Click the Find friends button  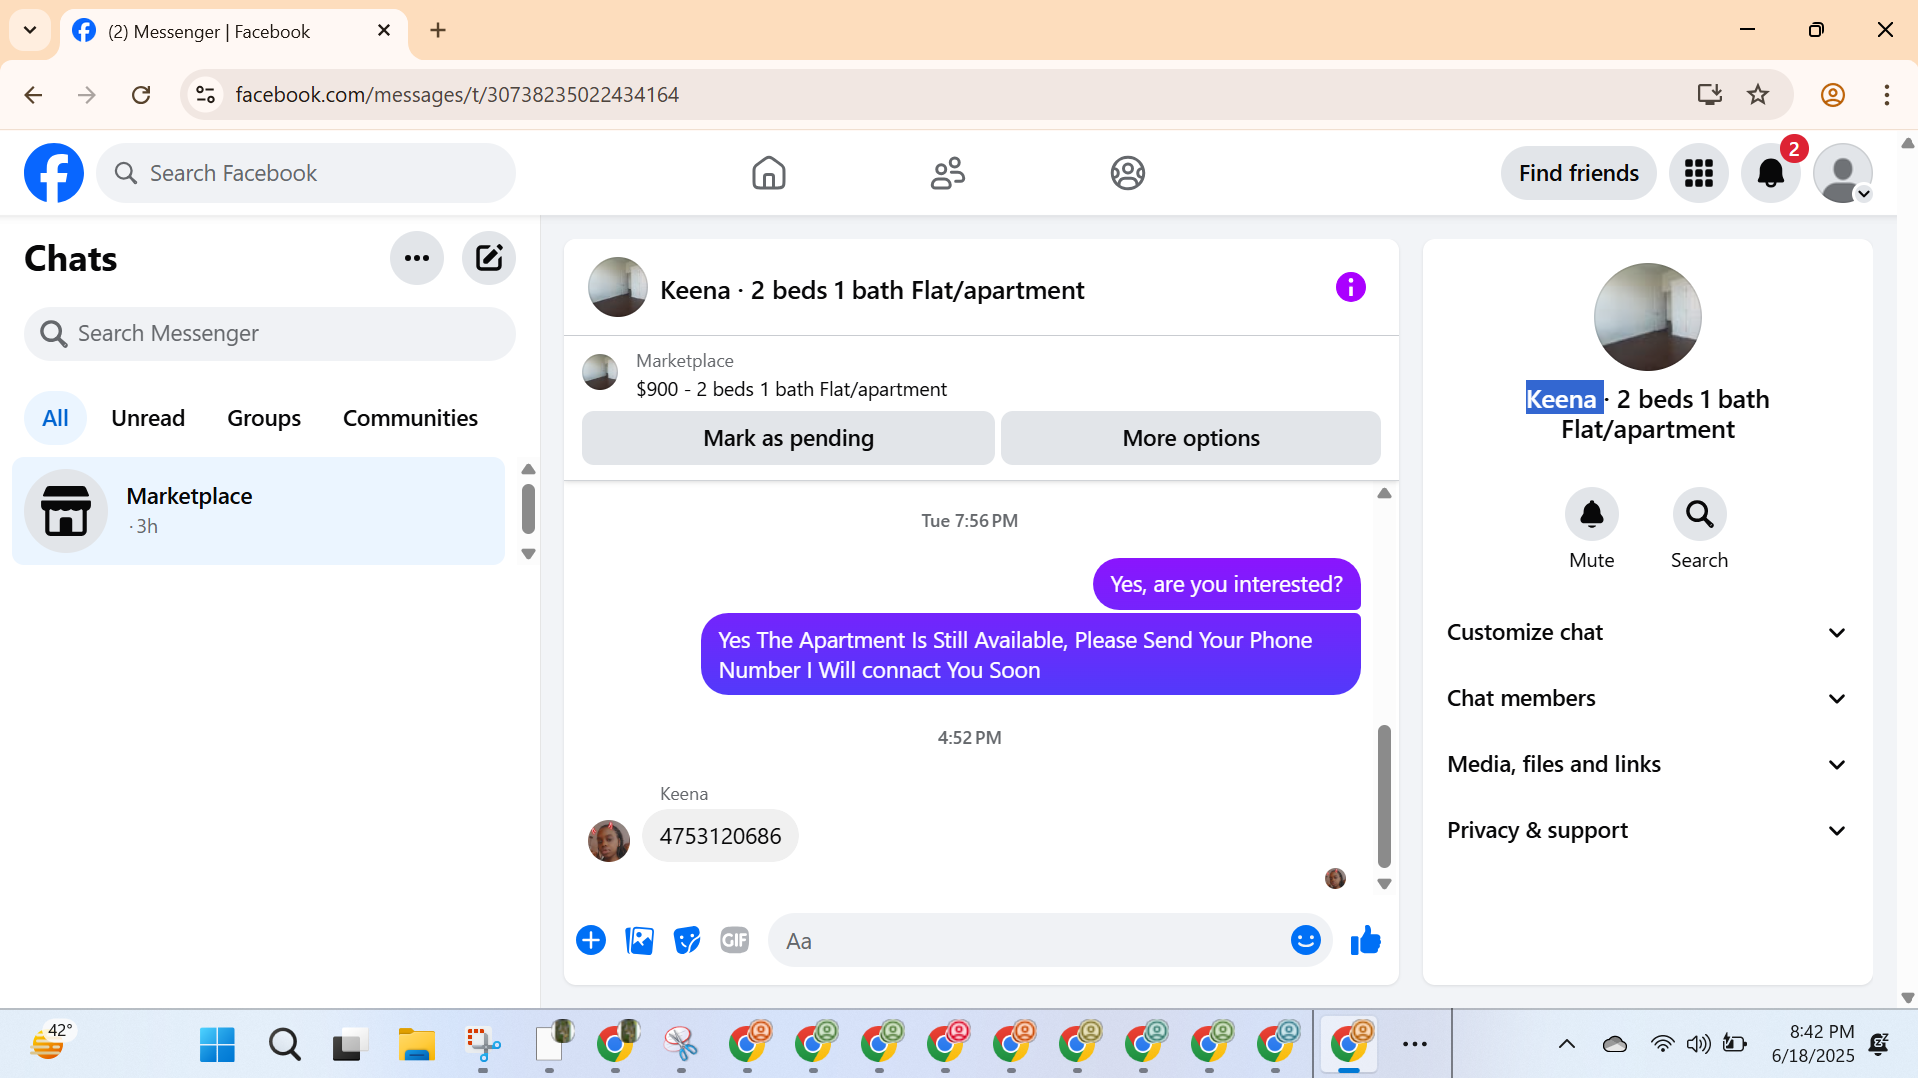(1578, 173)
